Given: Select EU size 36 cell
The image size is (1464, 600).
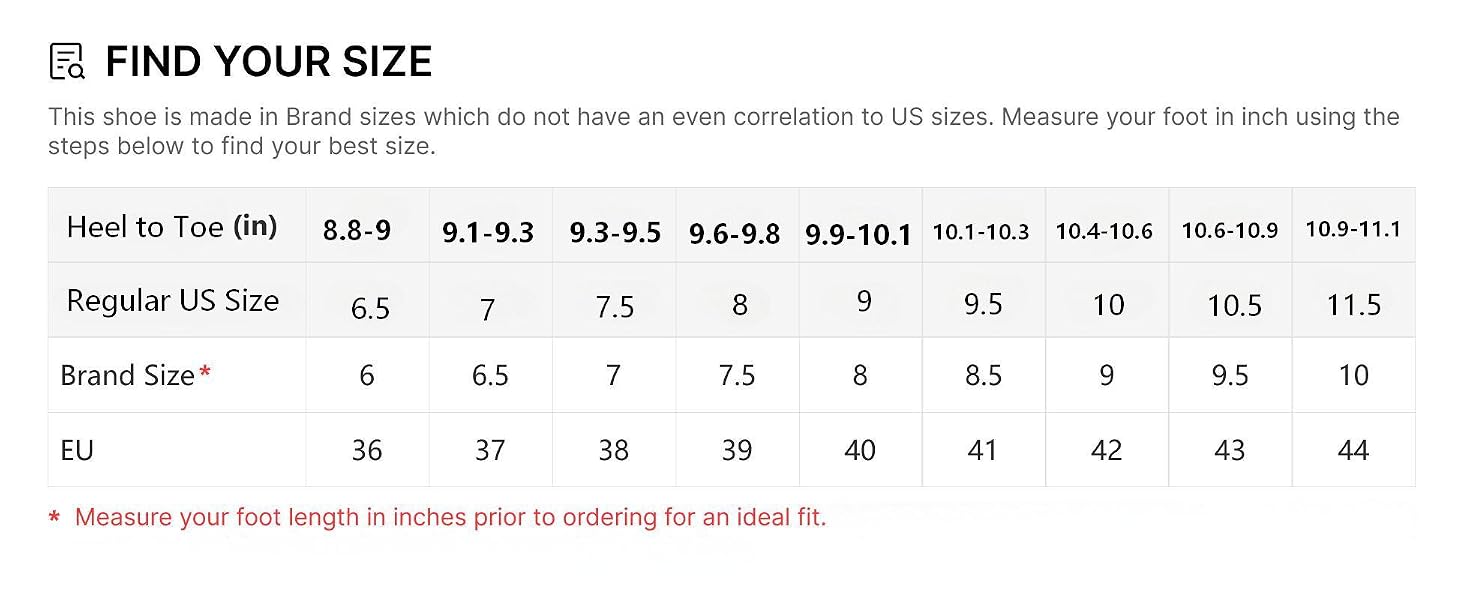Looking at the screenshot, I should click(367, 451).
